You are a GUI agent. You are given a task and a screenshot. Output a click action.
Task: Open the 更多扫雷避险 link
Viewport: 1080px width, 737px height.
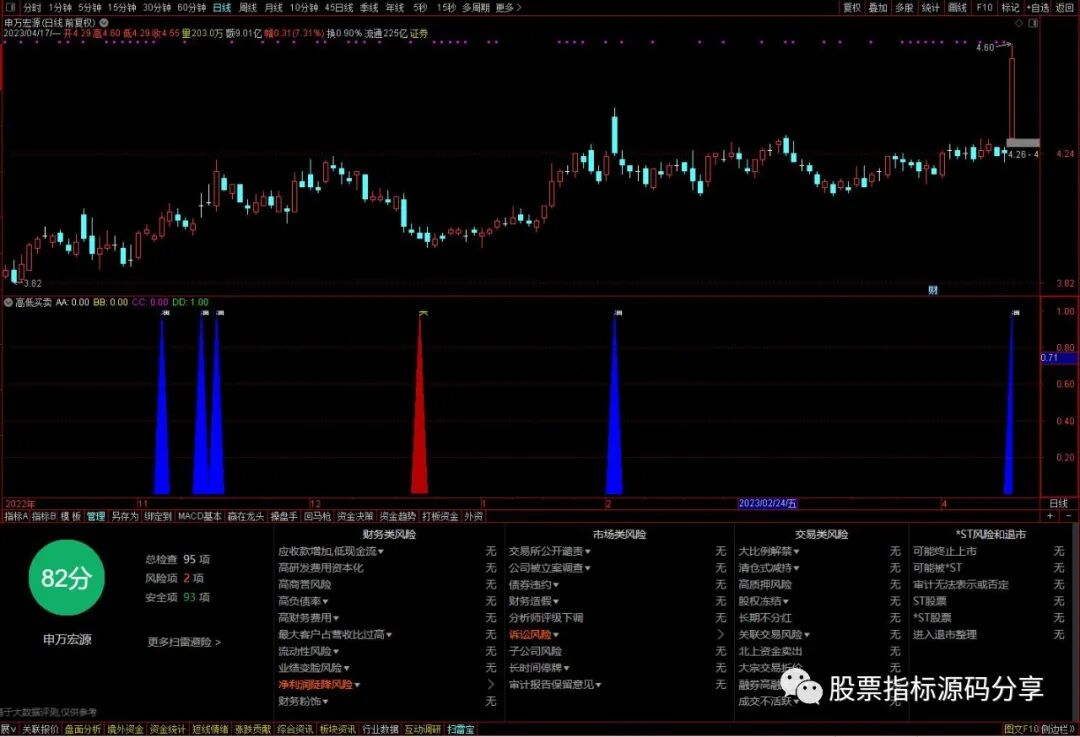click(184, 642)
